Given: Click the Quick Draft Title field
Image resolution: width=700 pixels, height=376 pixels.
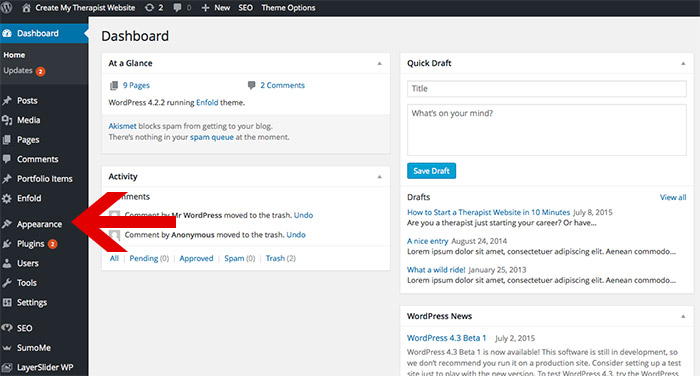Looking at the screenshot, I should click(546, 88).
